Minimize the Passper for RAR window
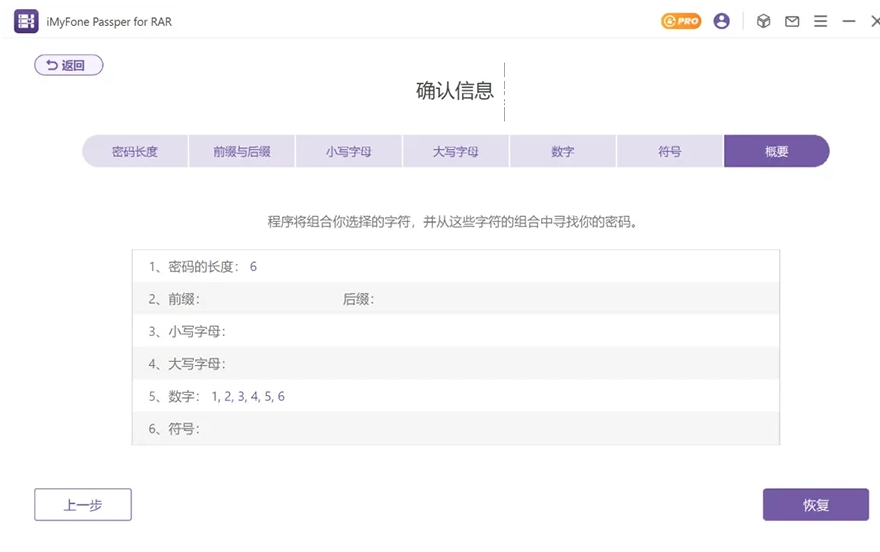880x552 pixels. click(849, 21)
